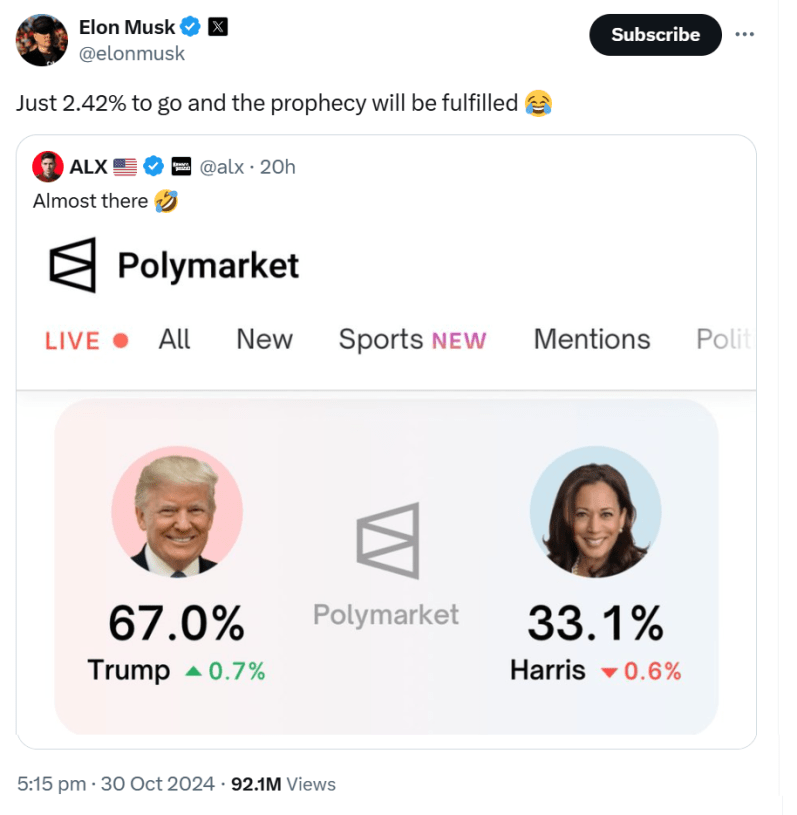Open the Sports tab
The width and height of the screenshot is (797, 815).
click(x=380, y=340)
